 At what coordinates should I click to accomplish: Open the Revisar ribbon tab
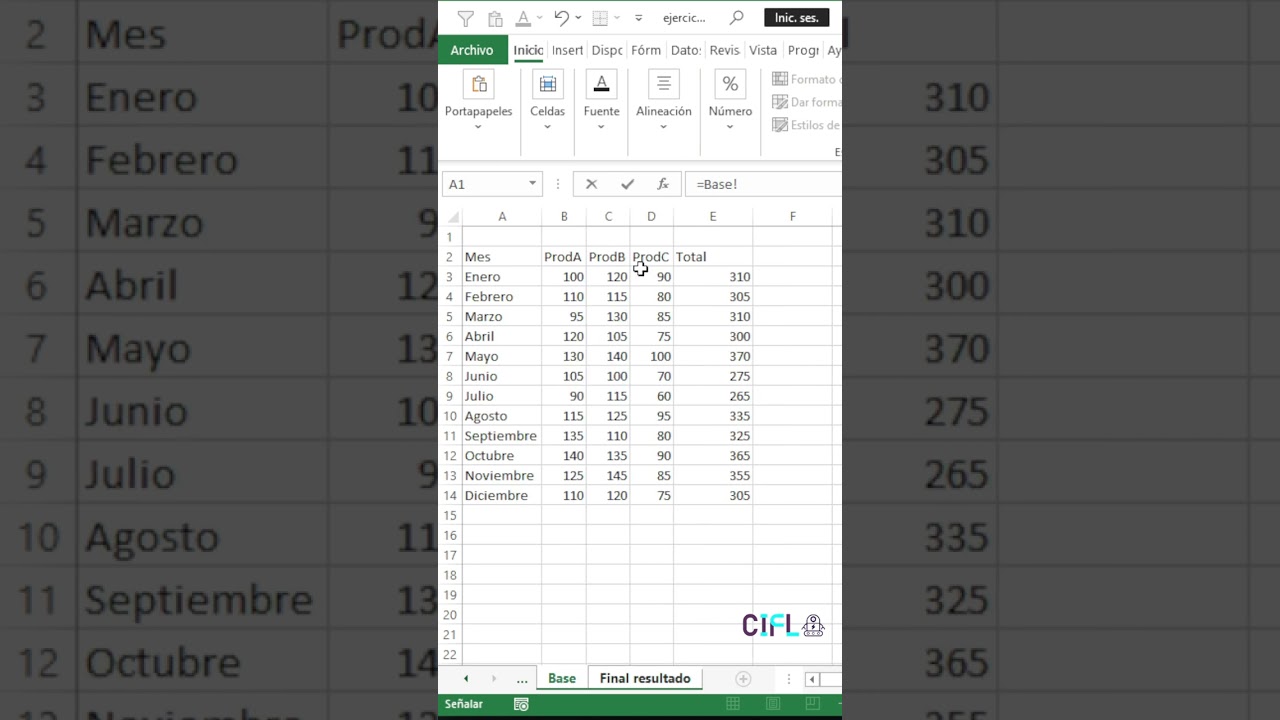(x=724, y=50)
